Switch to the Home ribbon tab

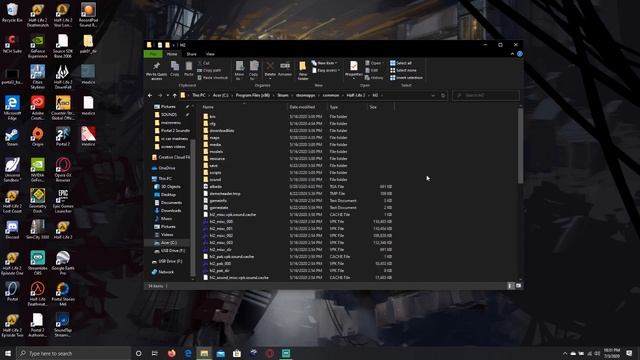[172, 54]
